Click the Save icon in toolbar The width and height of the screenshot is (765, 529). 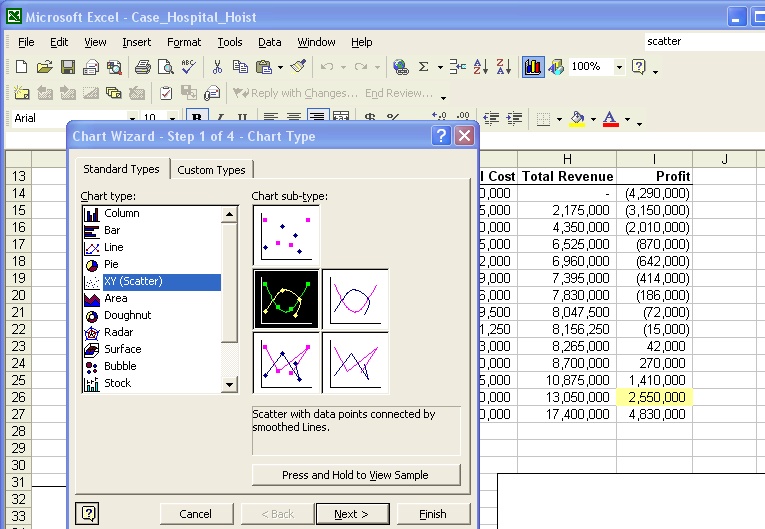click(68, 67)
